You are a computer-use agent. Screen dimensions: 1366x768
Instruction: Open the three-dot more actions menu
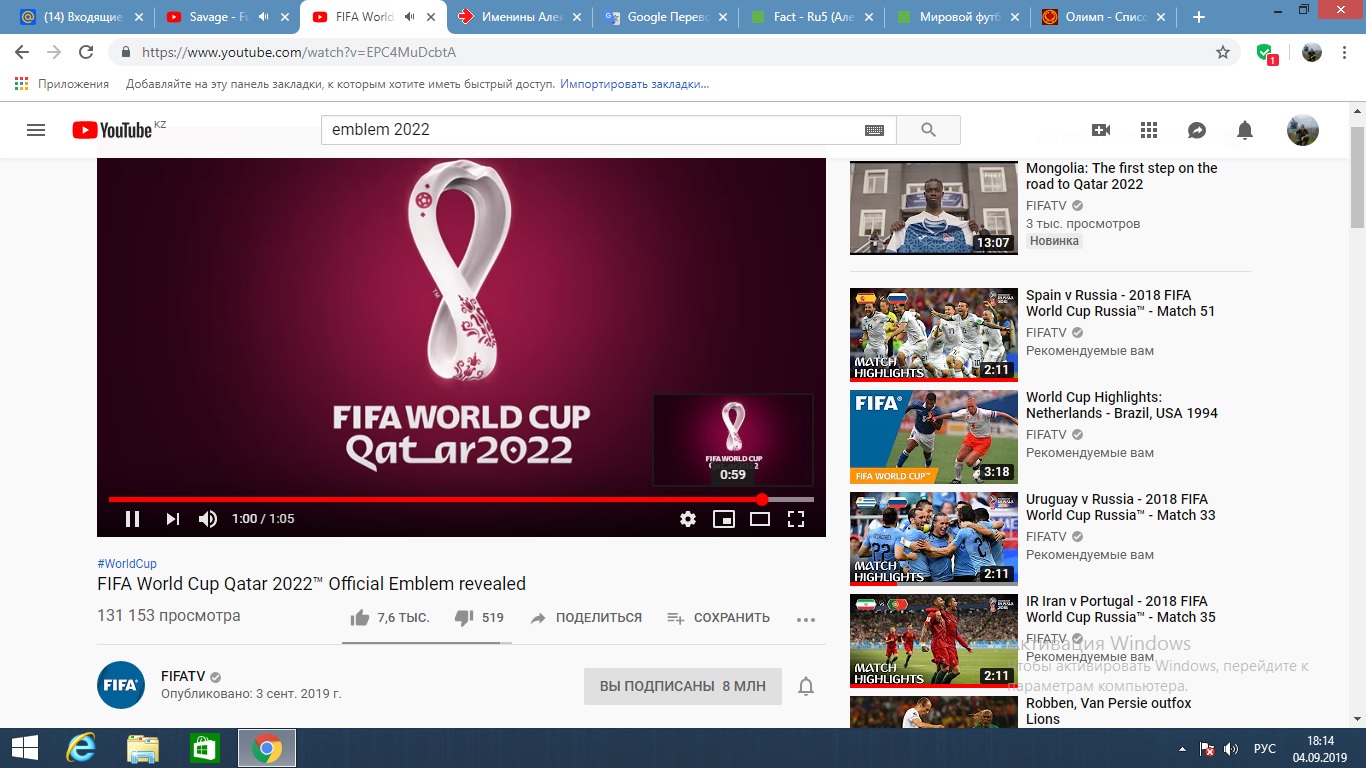[x=806, y=619]
